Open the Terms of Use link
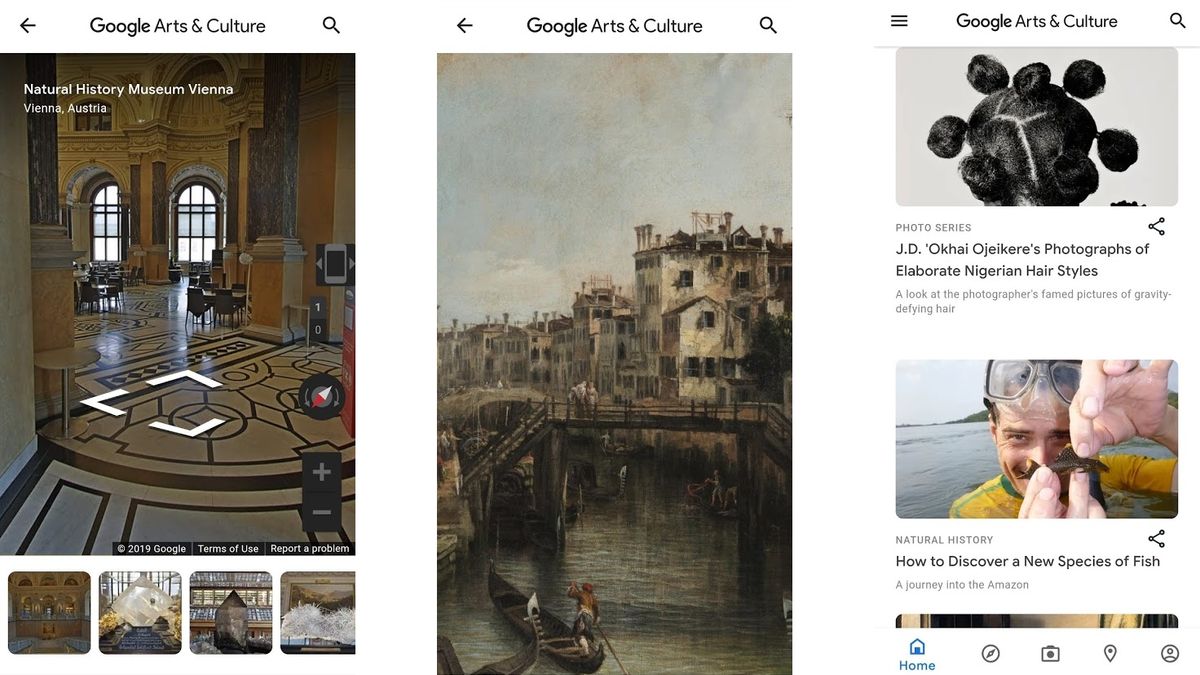 click(227, 548)
